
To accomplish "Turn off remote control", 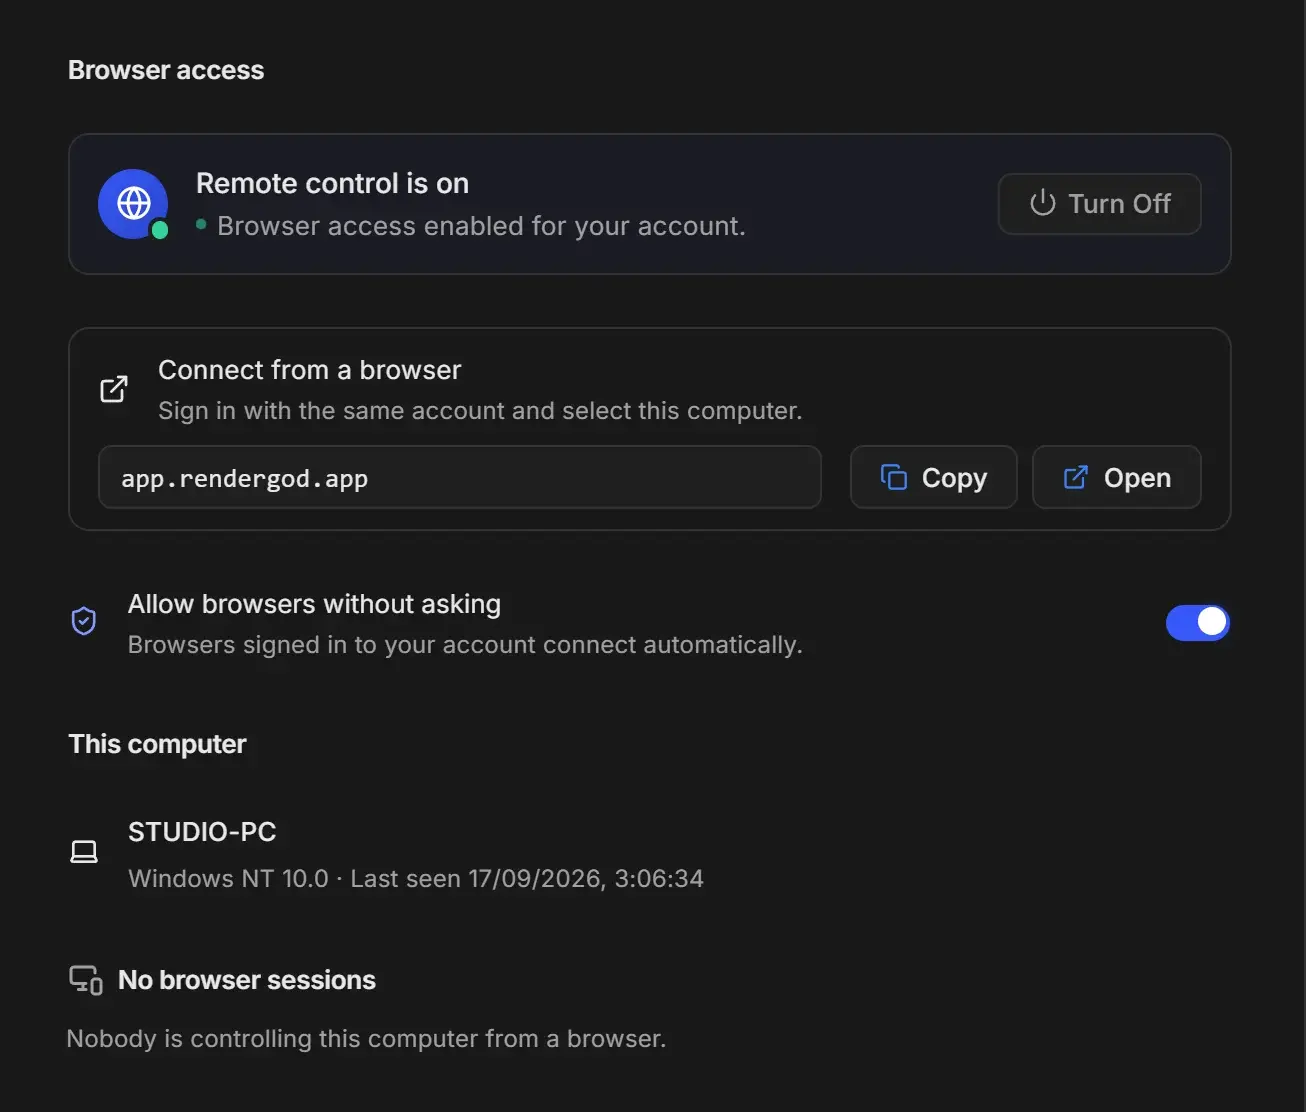I will [1099, 204].
